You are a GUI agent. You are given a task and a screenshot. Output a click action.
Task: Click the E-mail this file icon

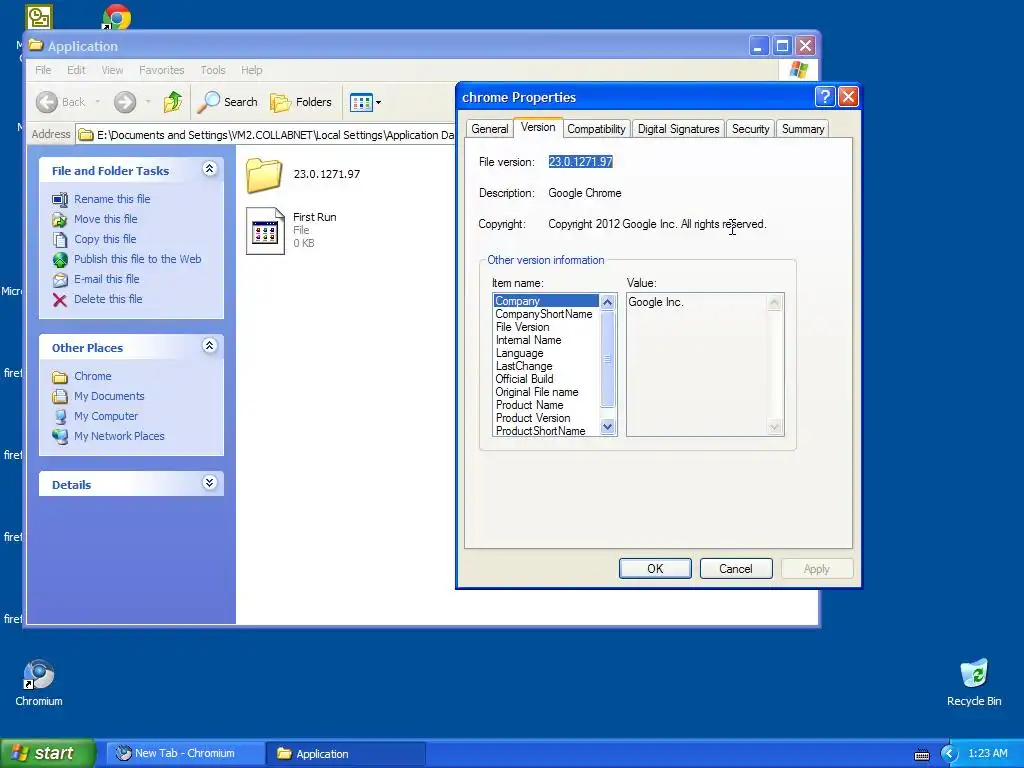59,280
